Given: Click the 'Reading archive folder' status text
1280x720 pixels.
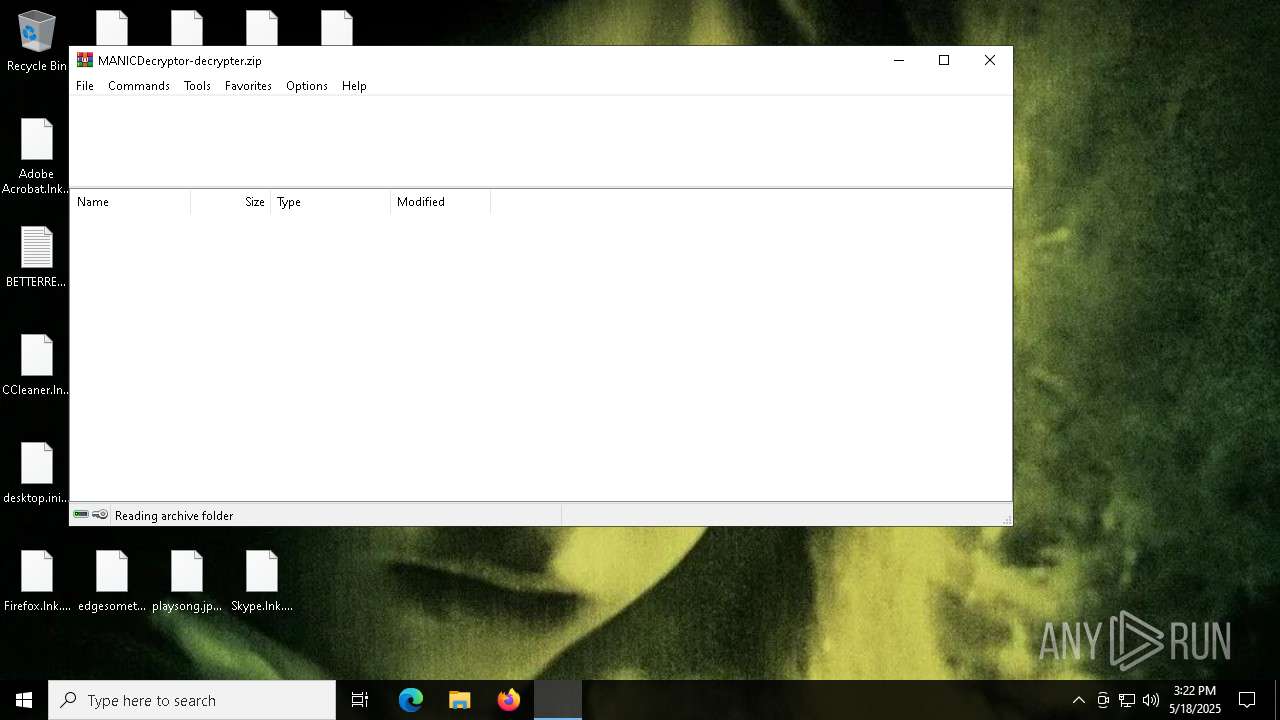Looking at the screenshot, I should [x=174, y=516].
